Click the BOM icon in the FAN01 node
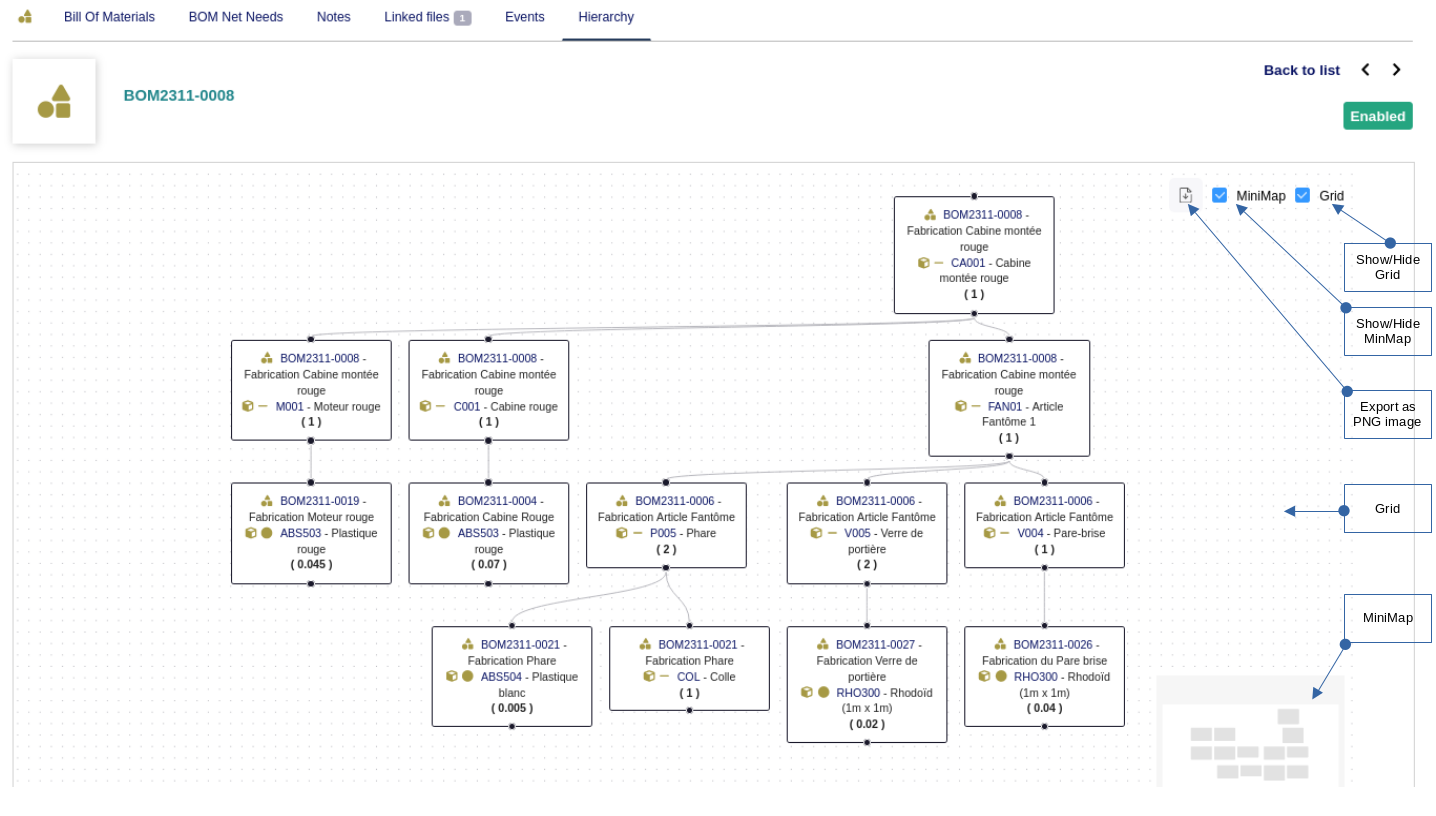This screenshot has width=1436, height=816. [x=965, y=358]
